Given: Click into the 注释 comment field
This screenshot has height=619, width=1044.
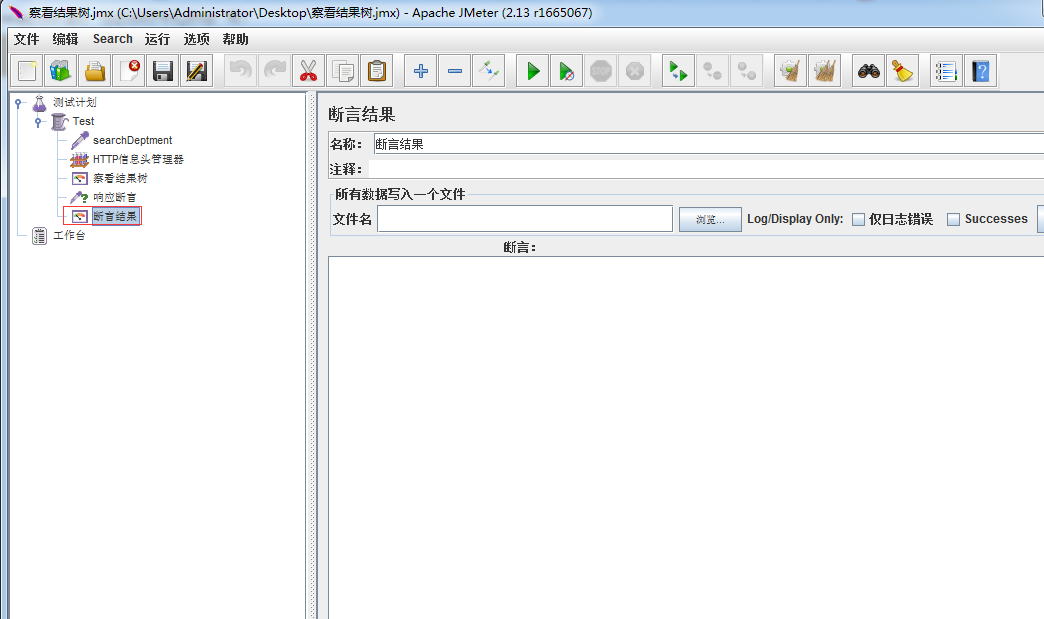Looking at the screenshot, I should pyautogui.click(x=706, y=169).
